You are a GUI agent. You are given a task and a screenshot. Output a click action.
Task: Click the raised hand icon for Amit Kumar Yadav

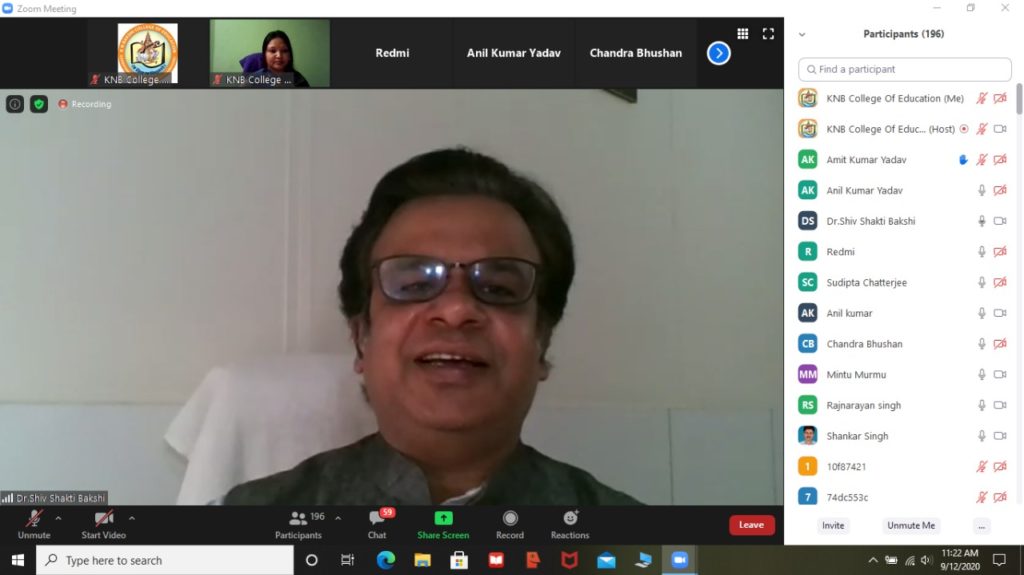(x=963, y=159)
